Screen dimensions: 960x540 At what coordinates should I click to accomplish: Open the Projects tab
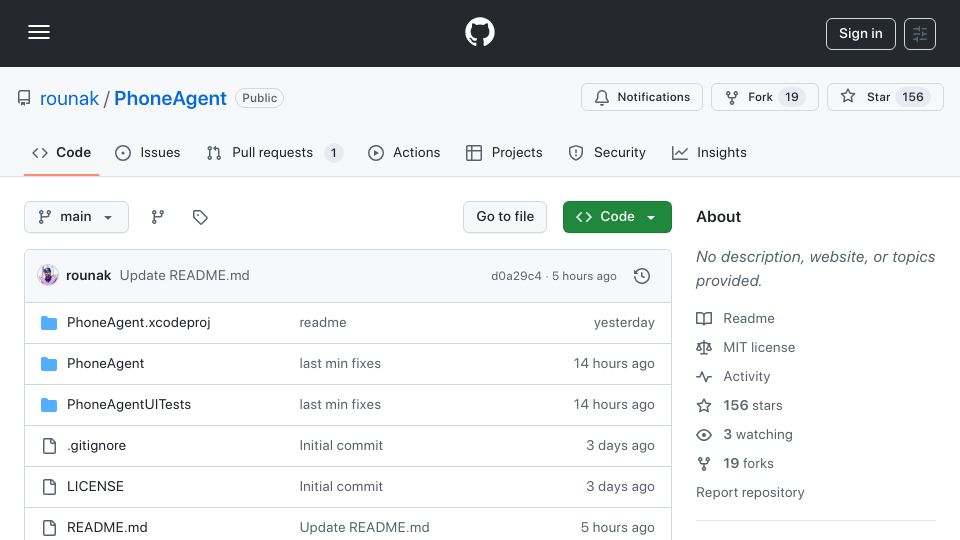[x=504, y=152]
